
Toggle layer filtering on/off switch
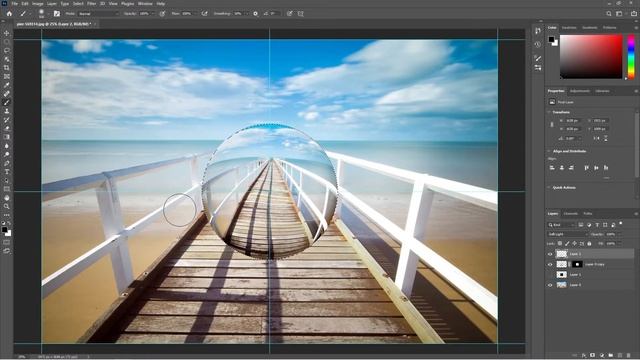pos(621,224)
